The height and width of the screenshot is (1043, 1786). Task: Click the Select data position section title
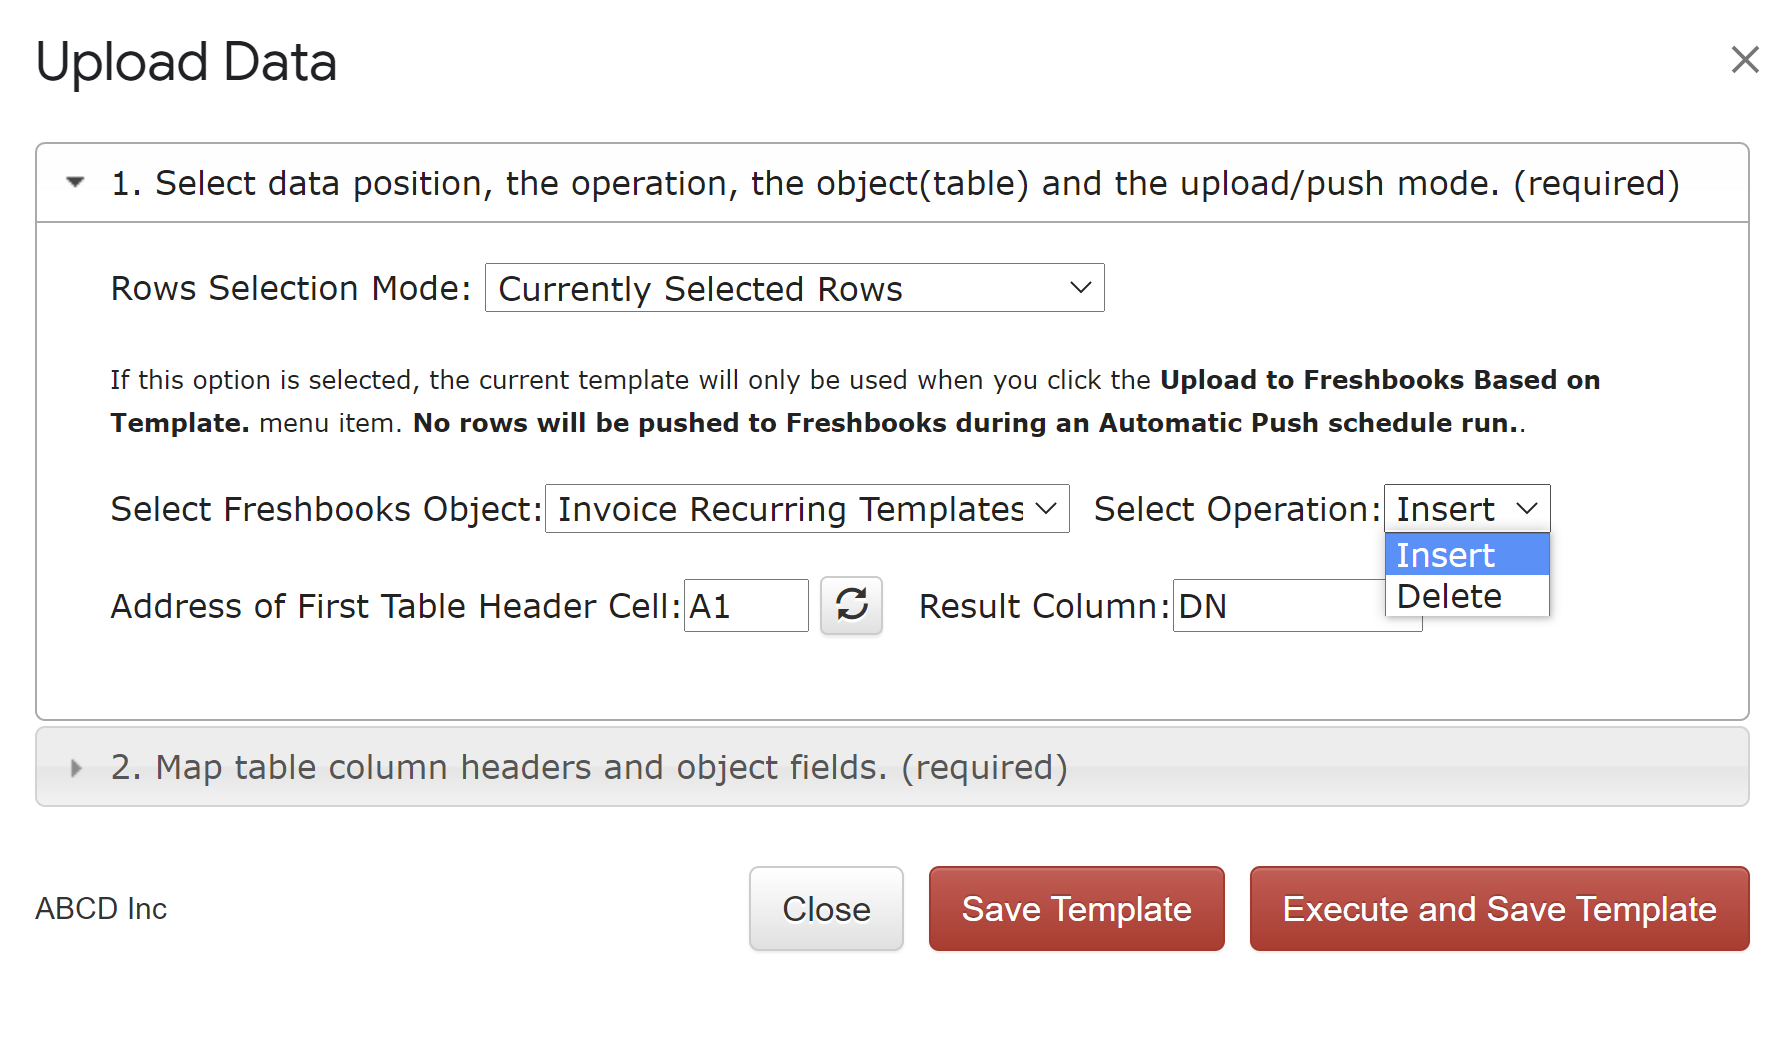click(x=895, y=183)
